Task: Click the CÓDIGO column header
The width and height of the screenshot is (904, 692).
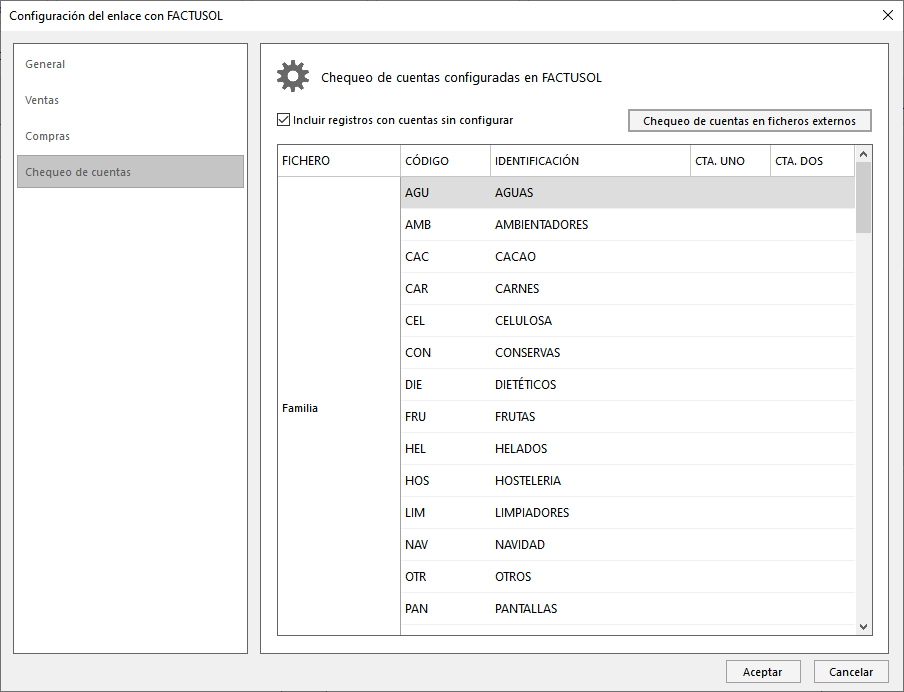Action: (x=445, y=161)
